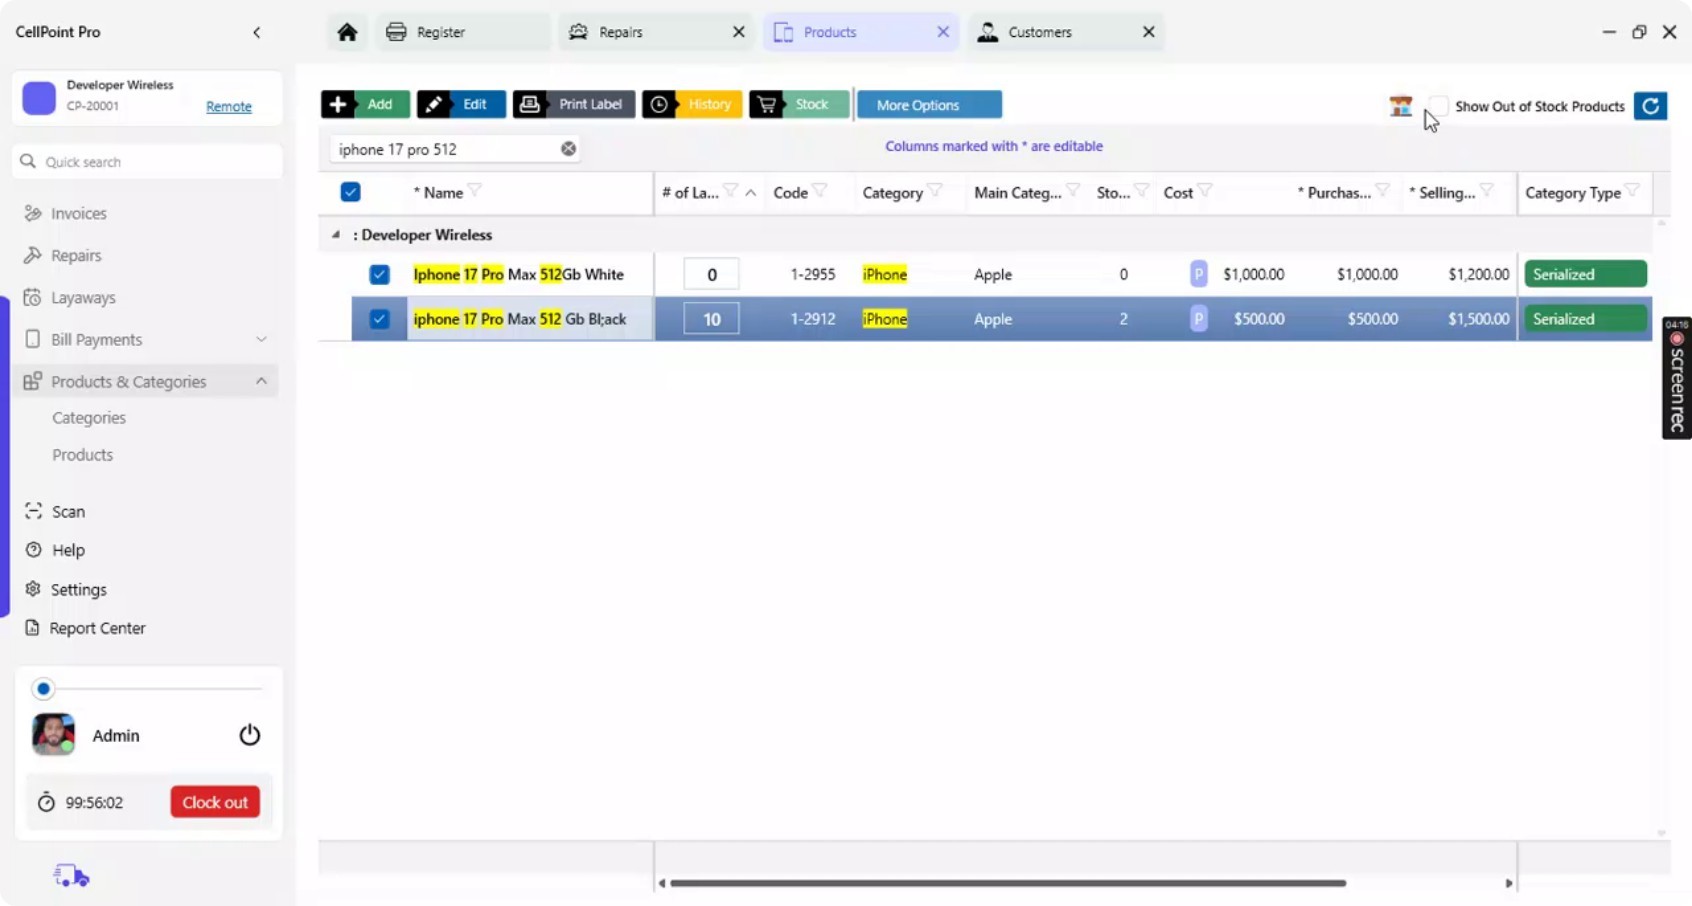The height and width of the screenshot is (906, 1692).
Task: Click the delivery truck icon at sidebar bottom
Action: [72, 876]
